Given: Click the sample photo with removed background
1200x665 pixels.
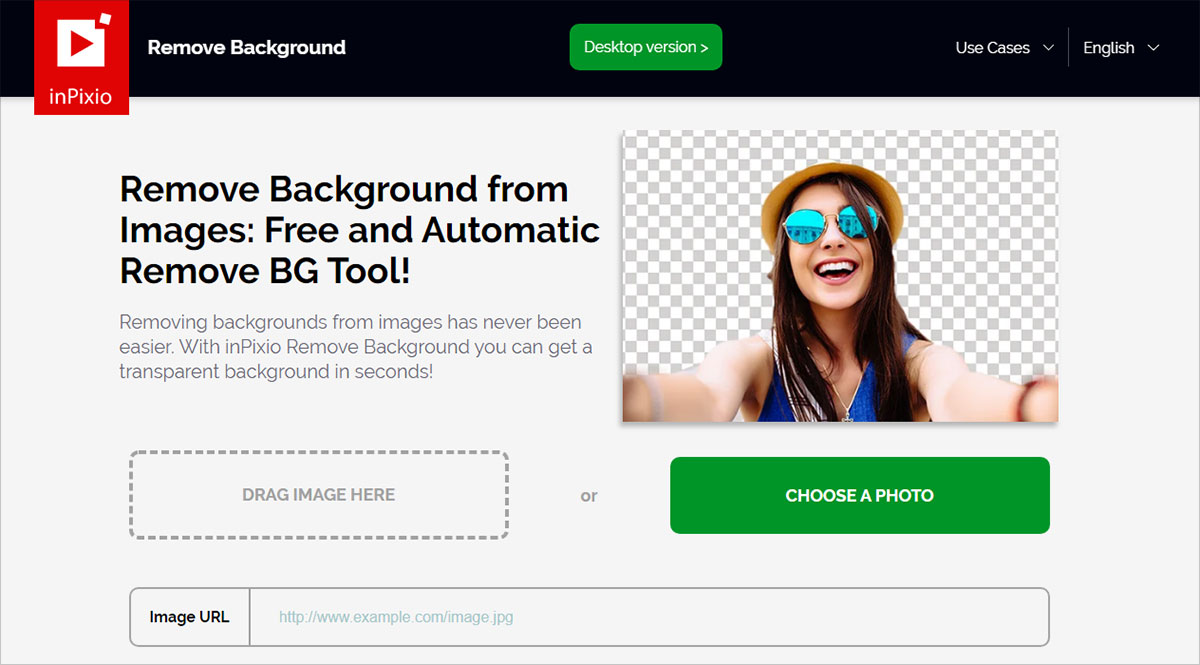Looking at the screenshot, I should [x=840, y=276].
